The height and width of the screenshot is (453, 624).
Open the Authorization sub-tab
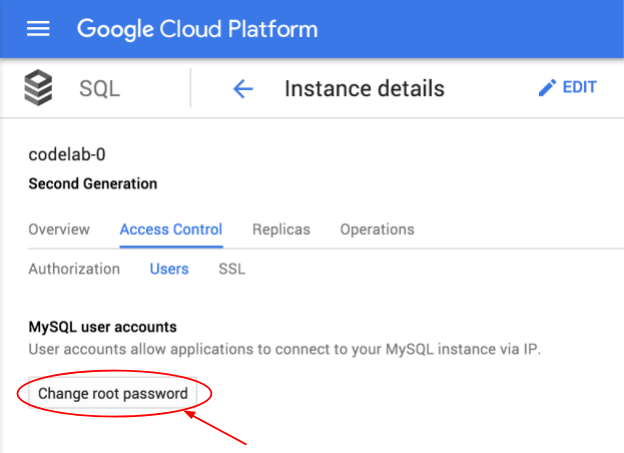point(74,269)
